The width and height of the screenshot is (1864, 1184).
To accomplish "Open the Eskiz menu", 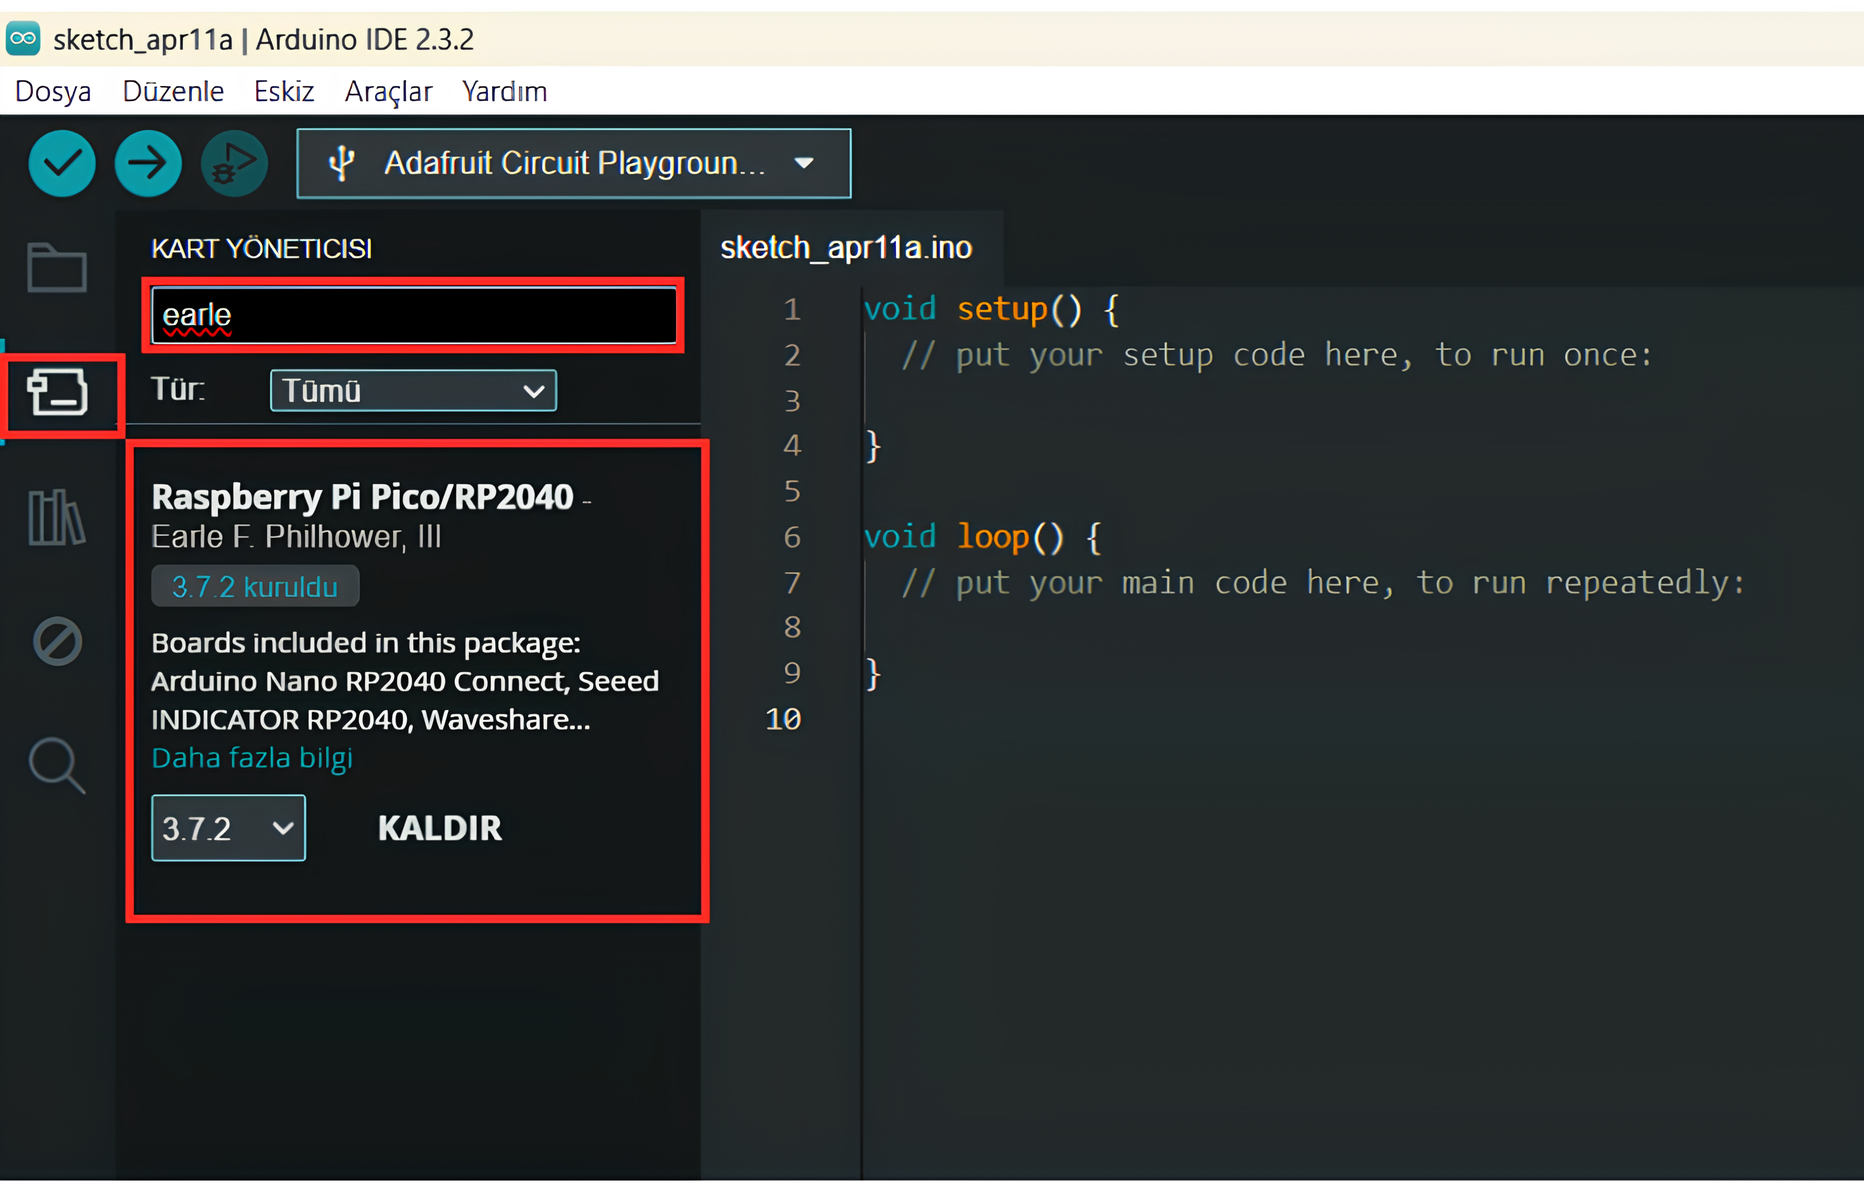I will point(284,91).
